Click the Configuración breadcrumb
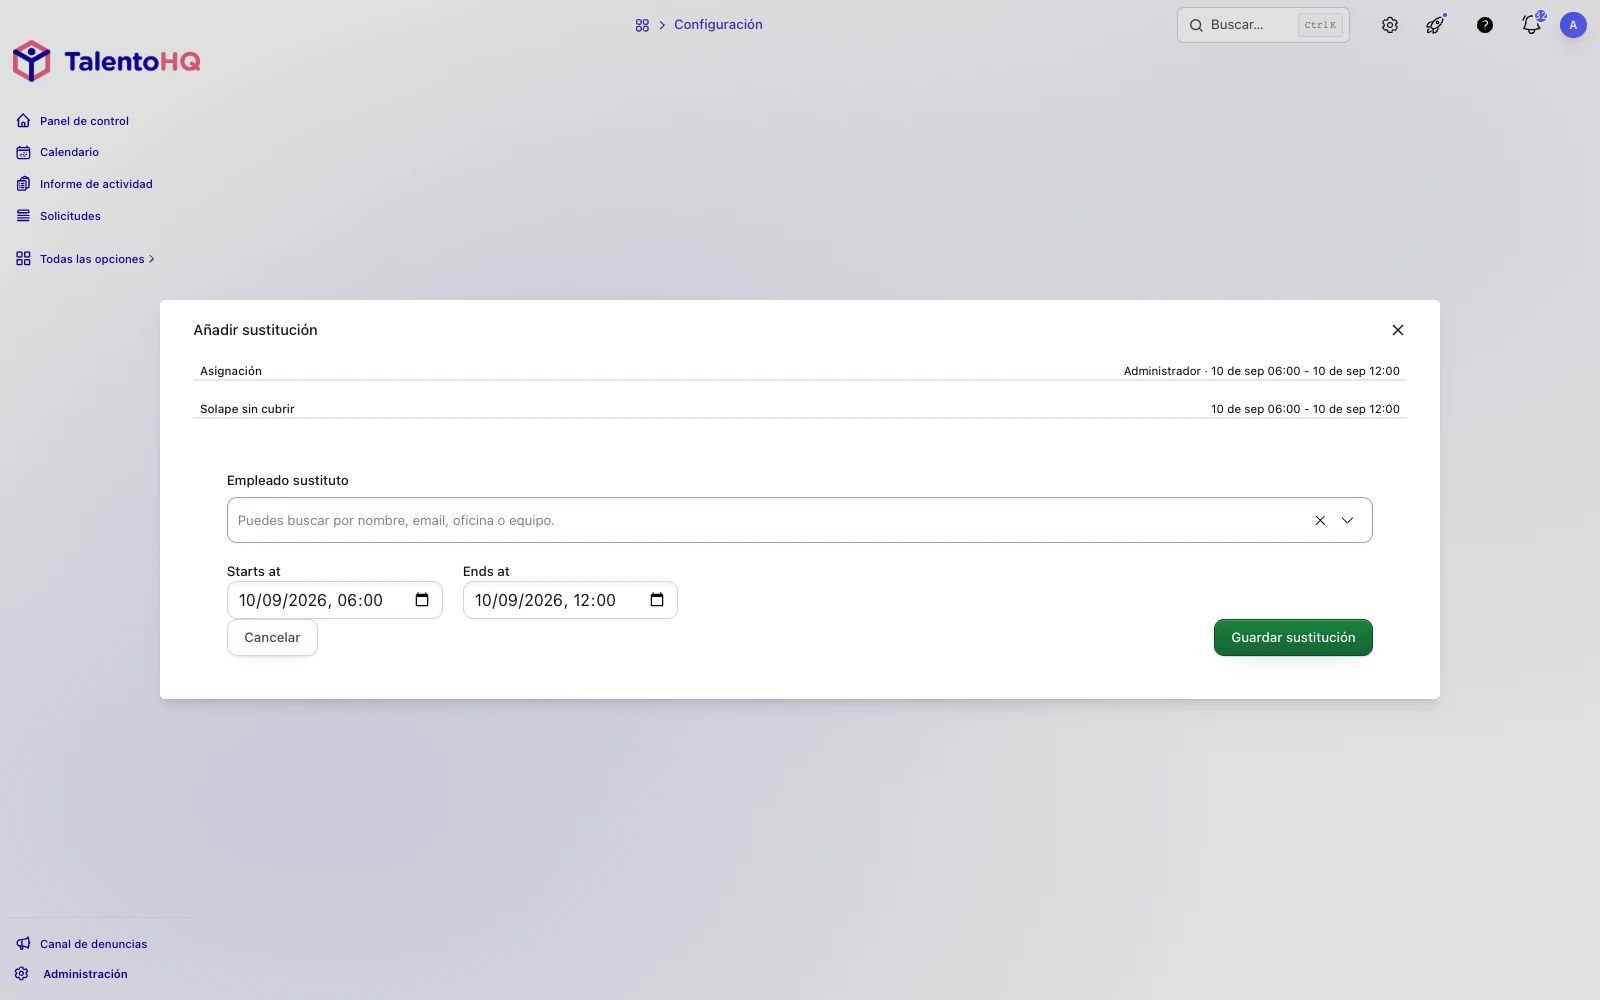The image size is (1600, 1000). 718,25
